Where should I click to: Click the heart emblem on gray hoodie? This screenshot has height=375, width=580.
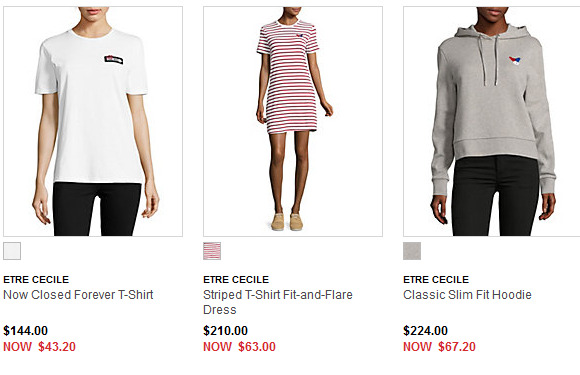[515, 61]
